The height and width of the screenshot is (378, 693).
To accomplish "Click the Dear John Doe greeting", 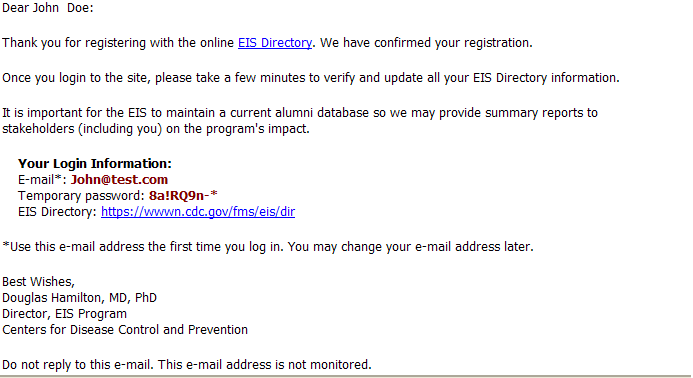I will coord(48,8).
